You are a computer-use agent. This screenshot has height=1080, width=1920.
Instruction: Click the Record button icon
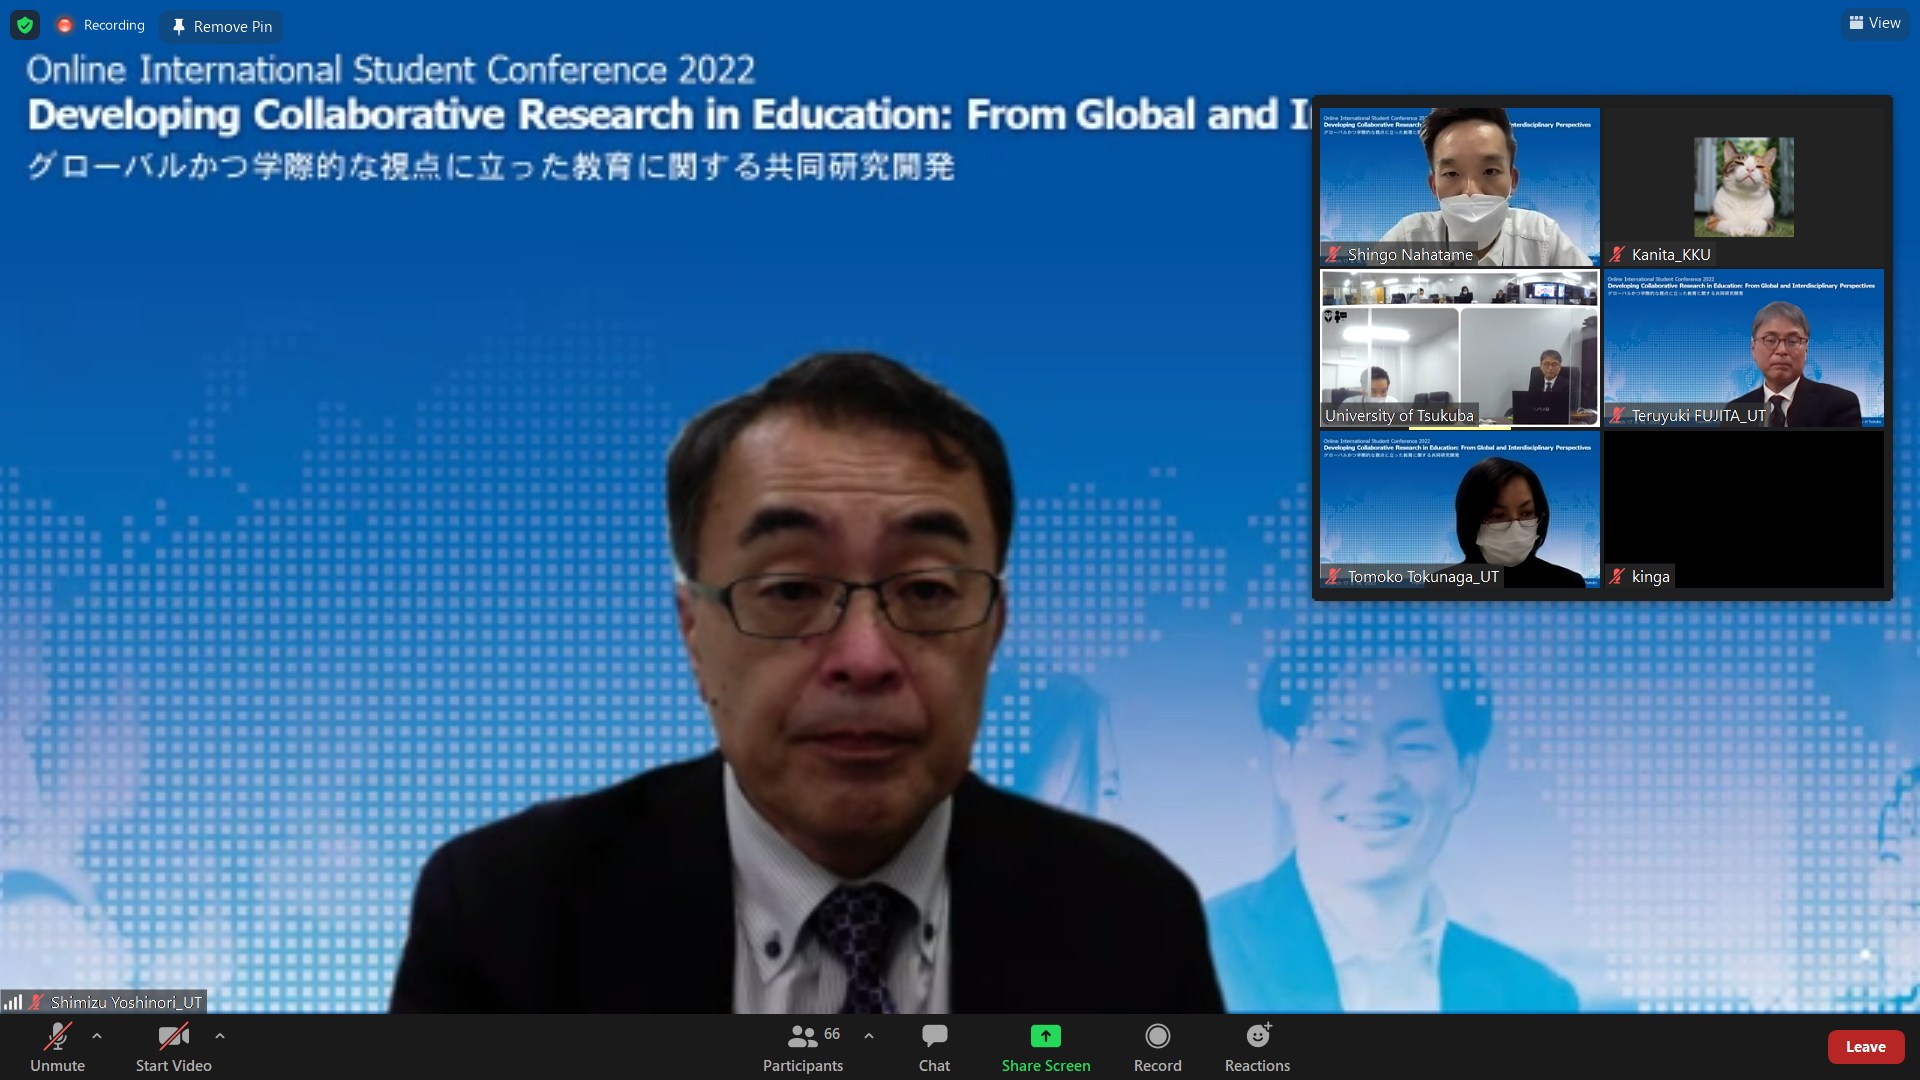tap(1157, 1036)
